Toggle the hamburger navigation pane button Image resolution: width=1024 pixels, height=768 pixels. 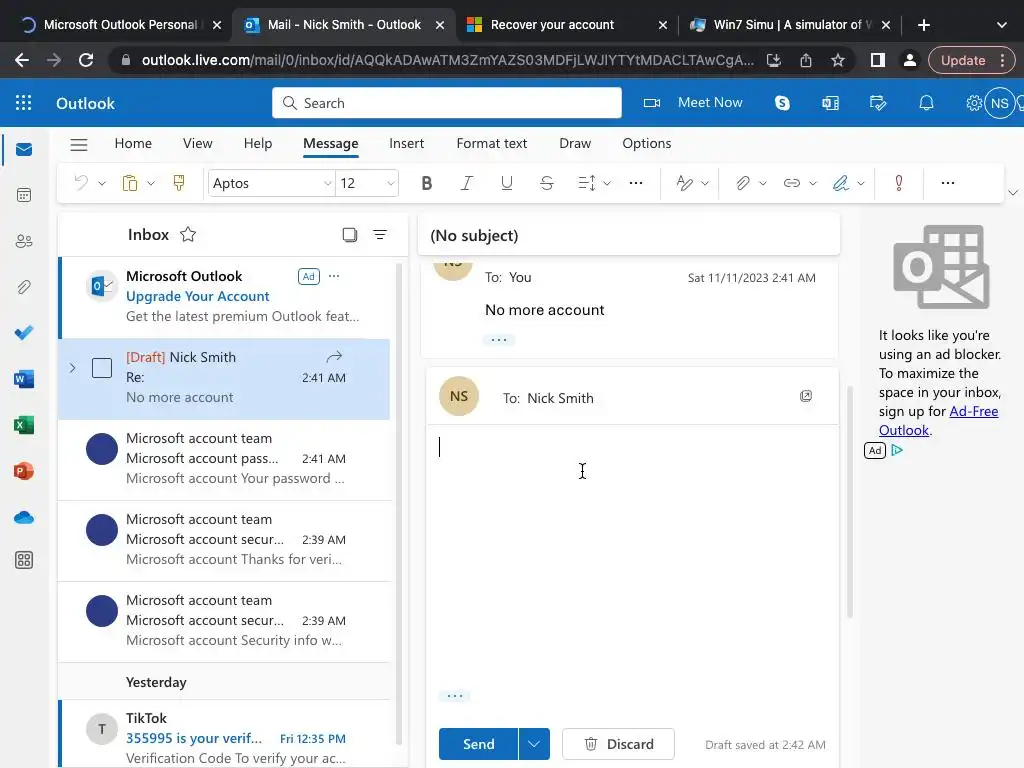(x=79, y=144)
